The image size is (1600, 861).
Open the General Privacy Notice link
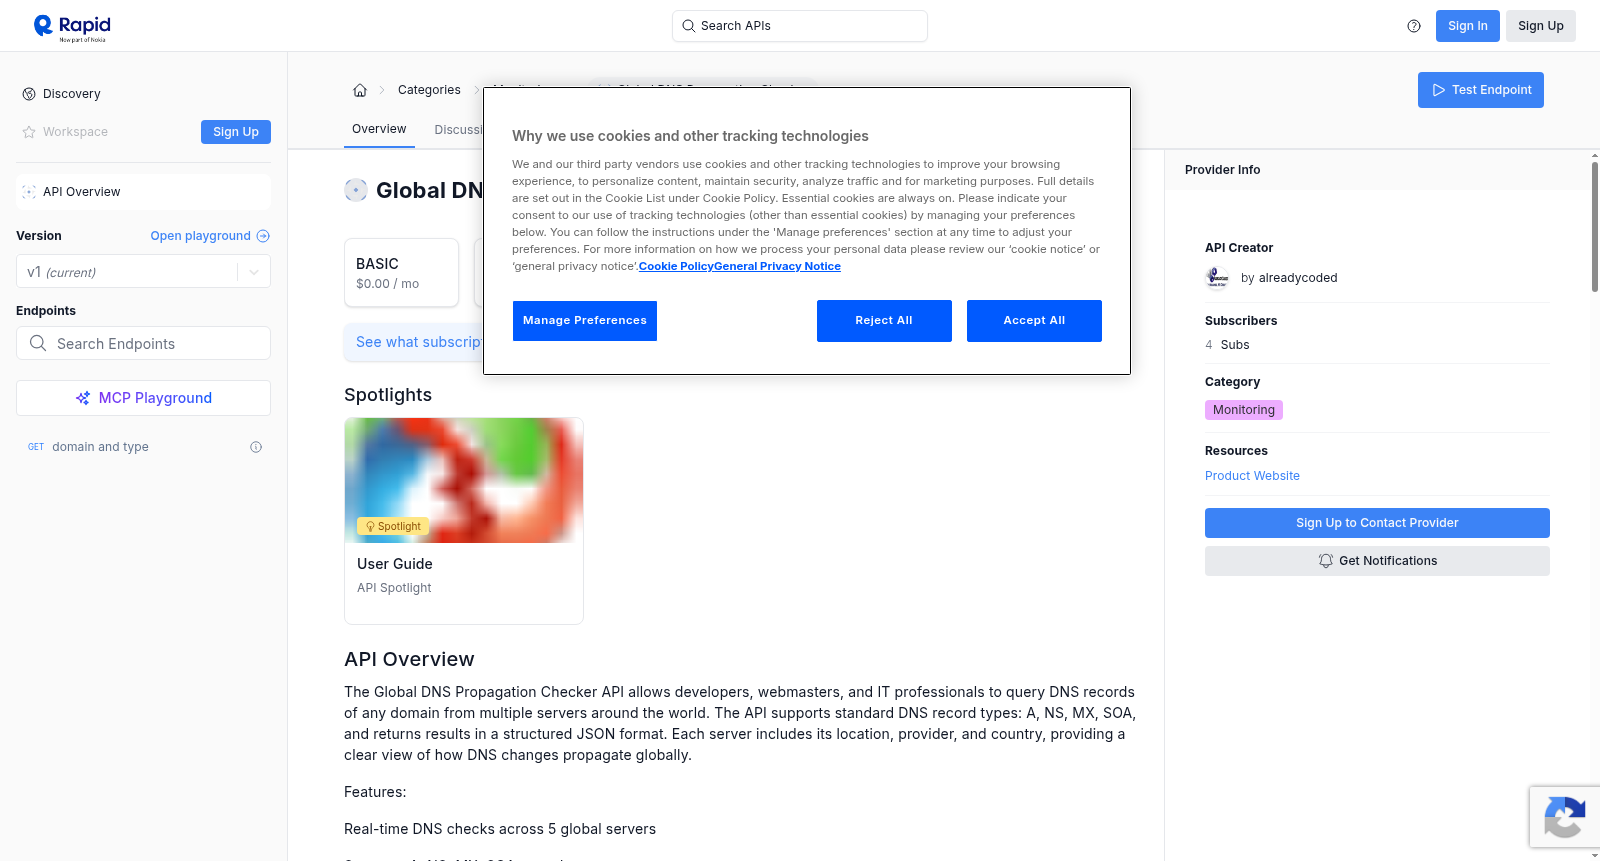(x=777, y=266)
